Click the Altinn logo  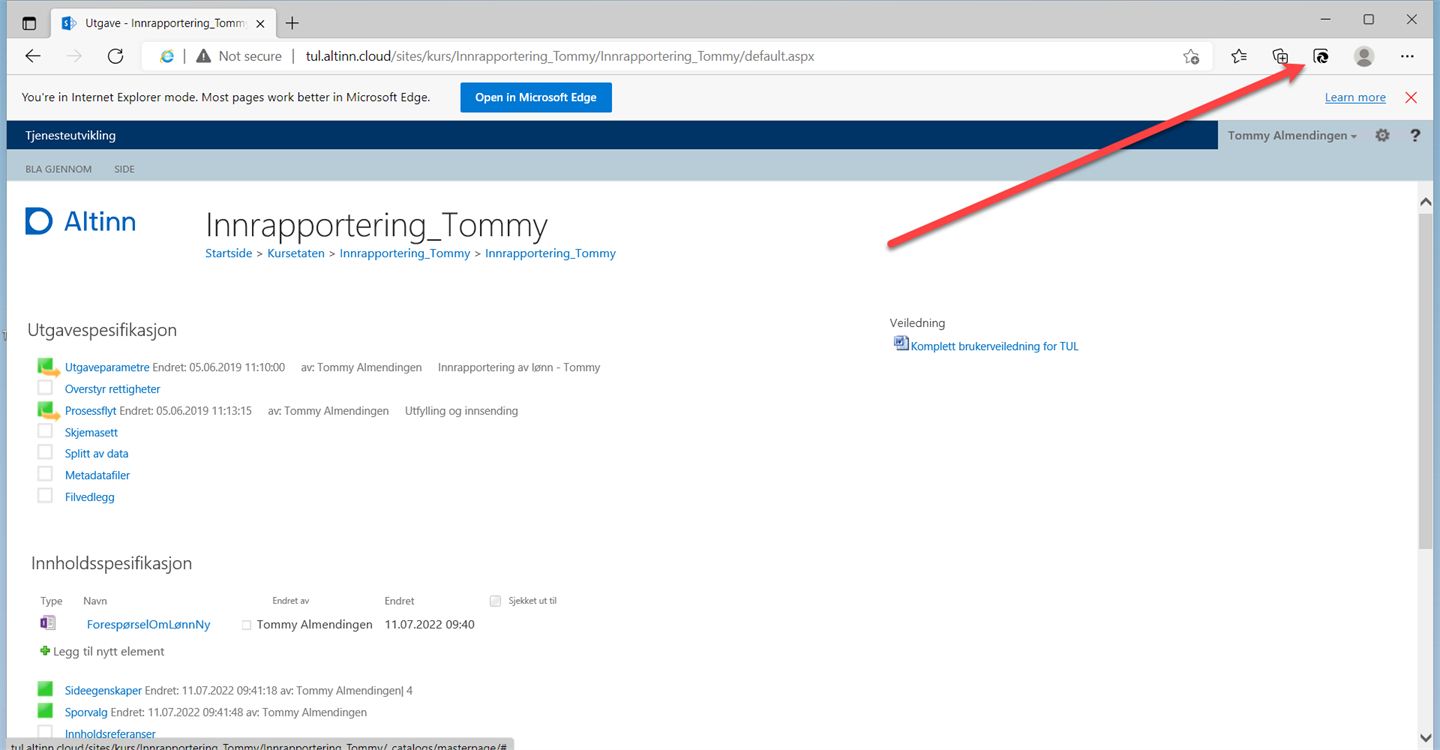(81, 221)
